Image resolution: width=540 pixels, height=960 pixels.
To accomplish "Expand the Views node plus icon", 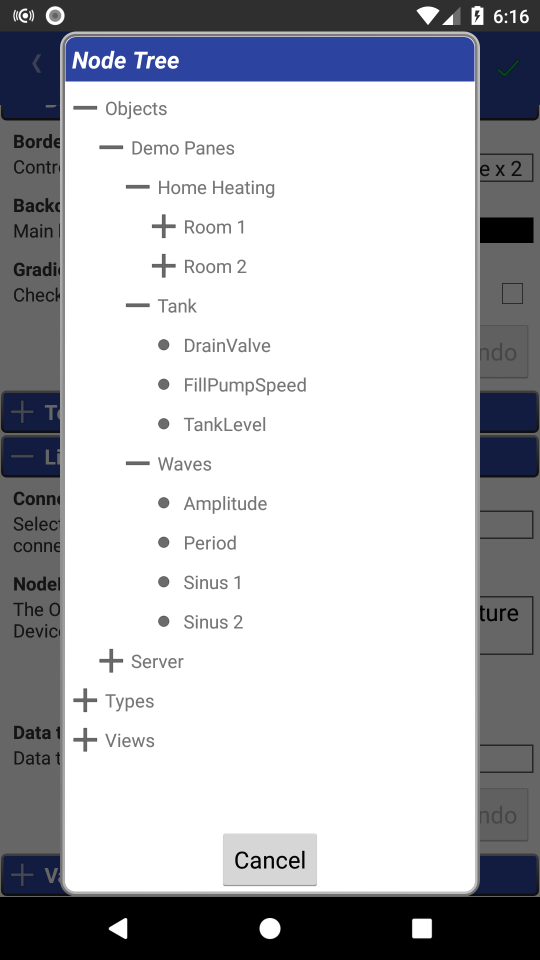I will click(85, 740).
